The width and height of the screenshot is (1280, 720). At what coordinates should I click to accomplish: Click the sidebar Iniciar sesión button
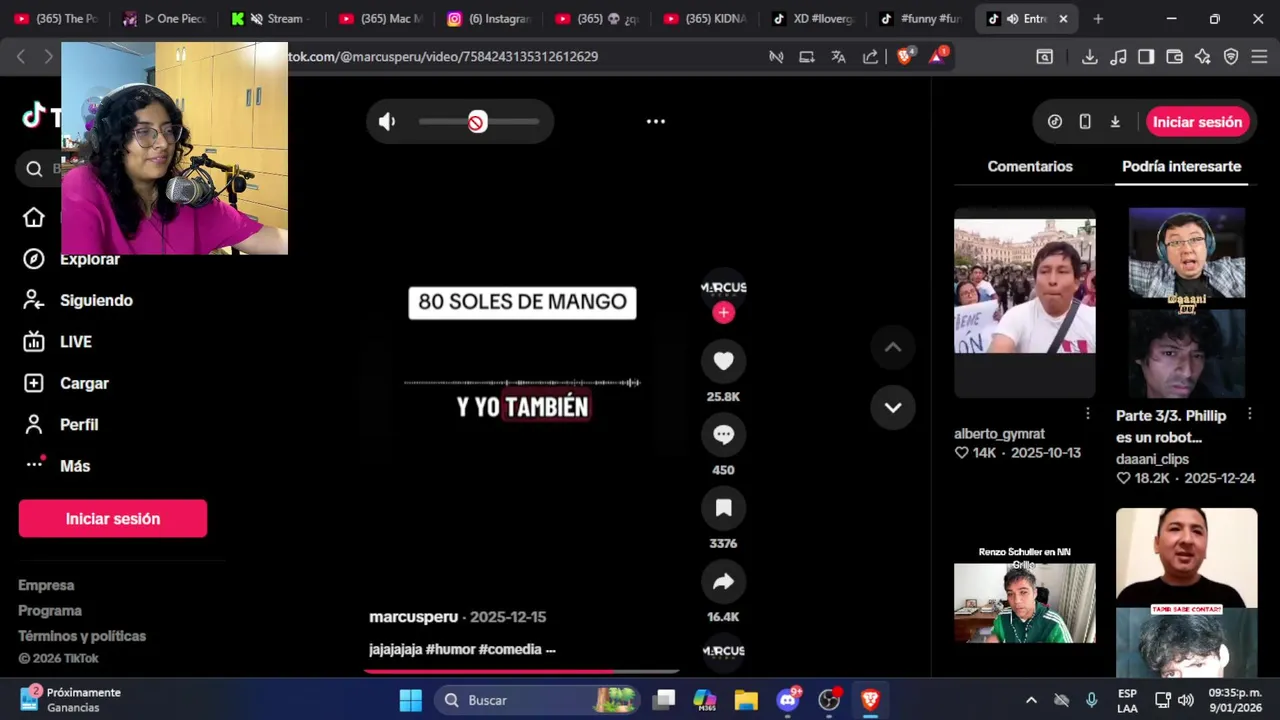tap(113, 519)
